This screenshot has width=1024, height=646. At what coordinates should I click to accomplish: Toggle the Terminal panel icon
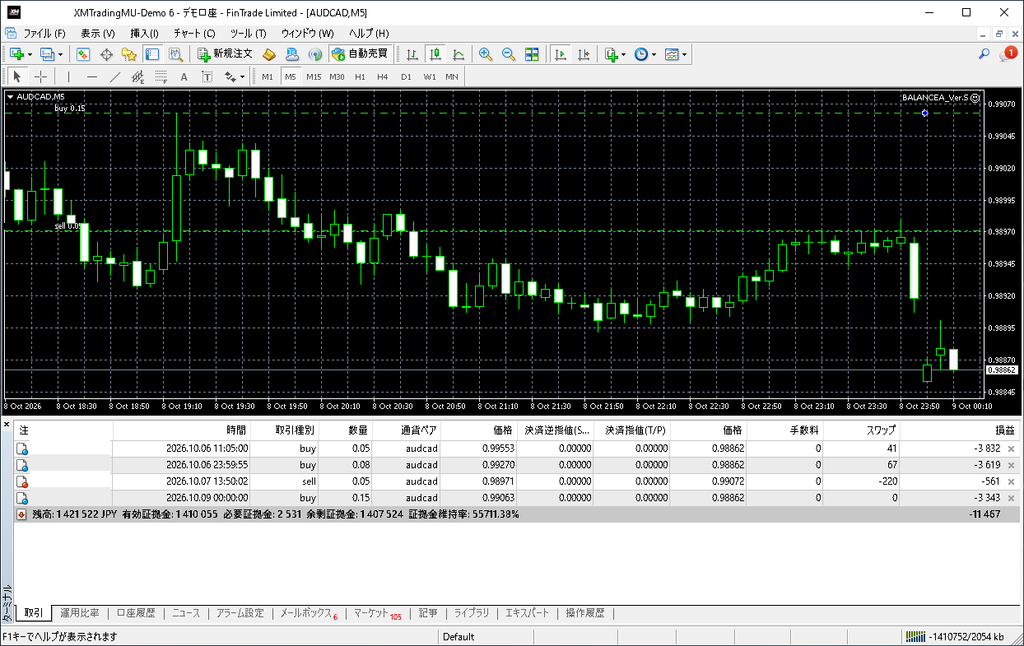coord(152,54)
